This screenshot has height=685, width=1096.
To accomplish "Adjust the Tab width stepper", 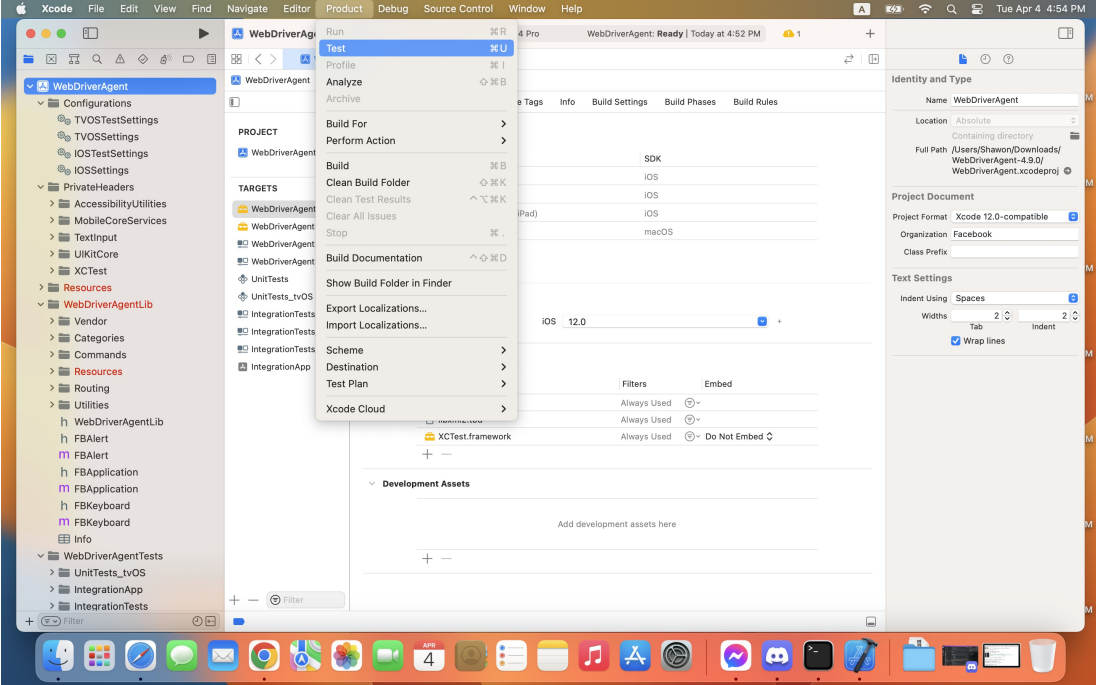I will 1007,316.
